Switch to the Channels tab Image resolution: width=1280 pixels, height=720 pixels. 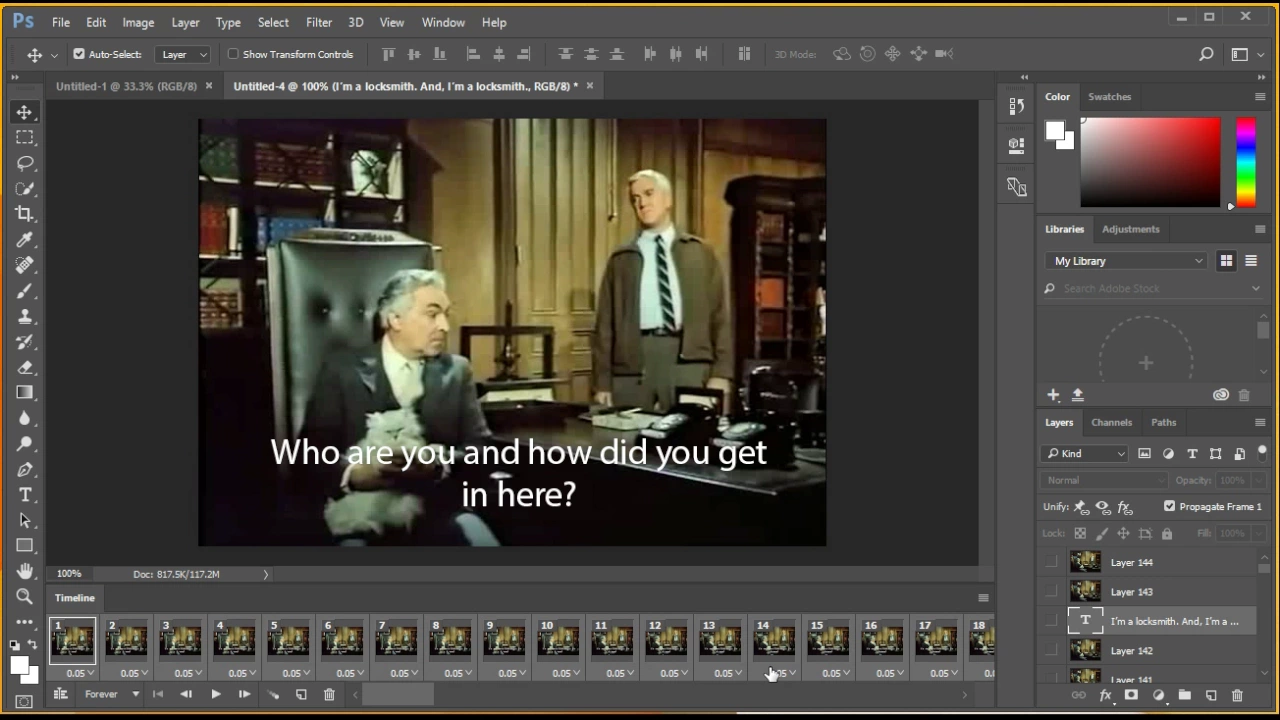1111,422
